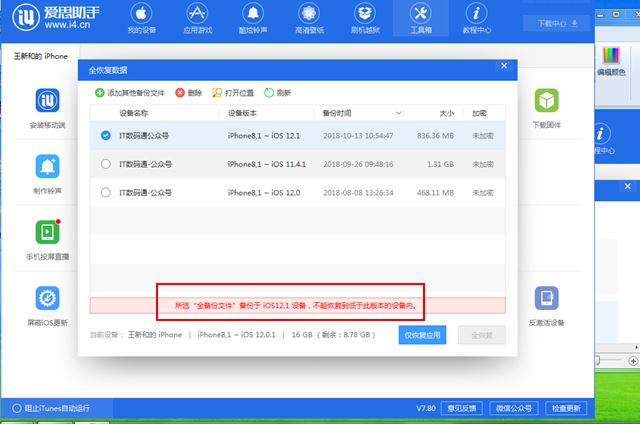
Task: Open the 高清壁纸 wallpapers section
Action: pos(309,18)
